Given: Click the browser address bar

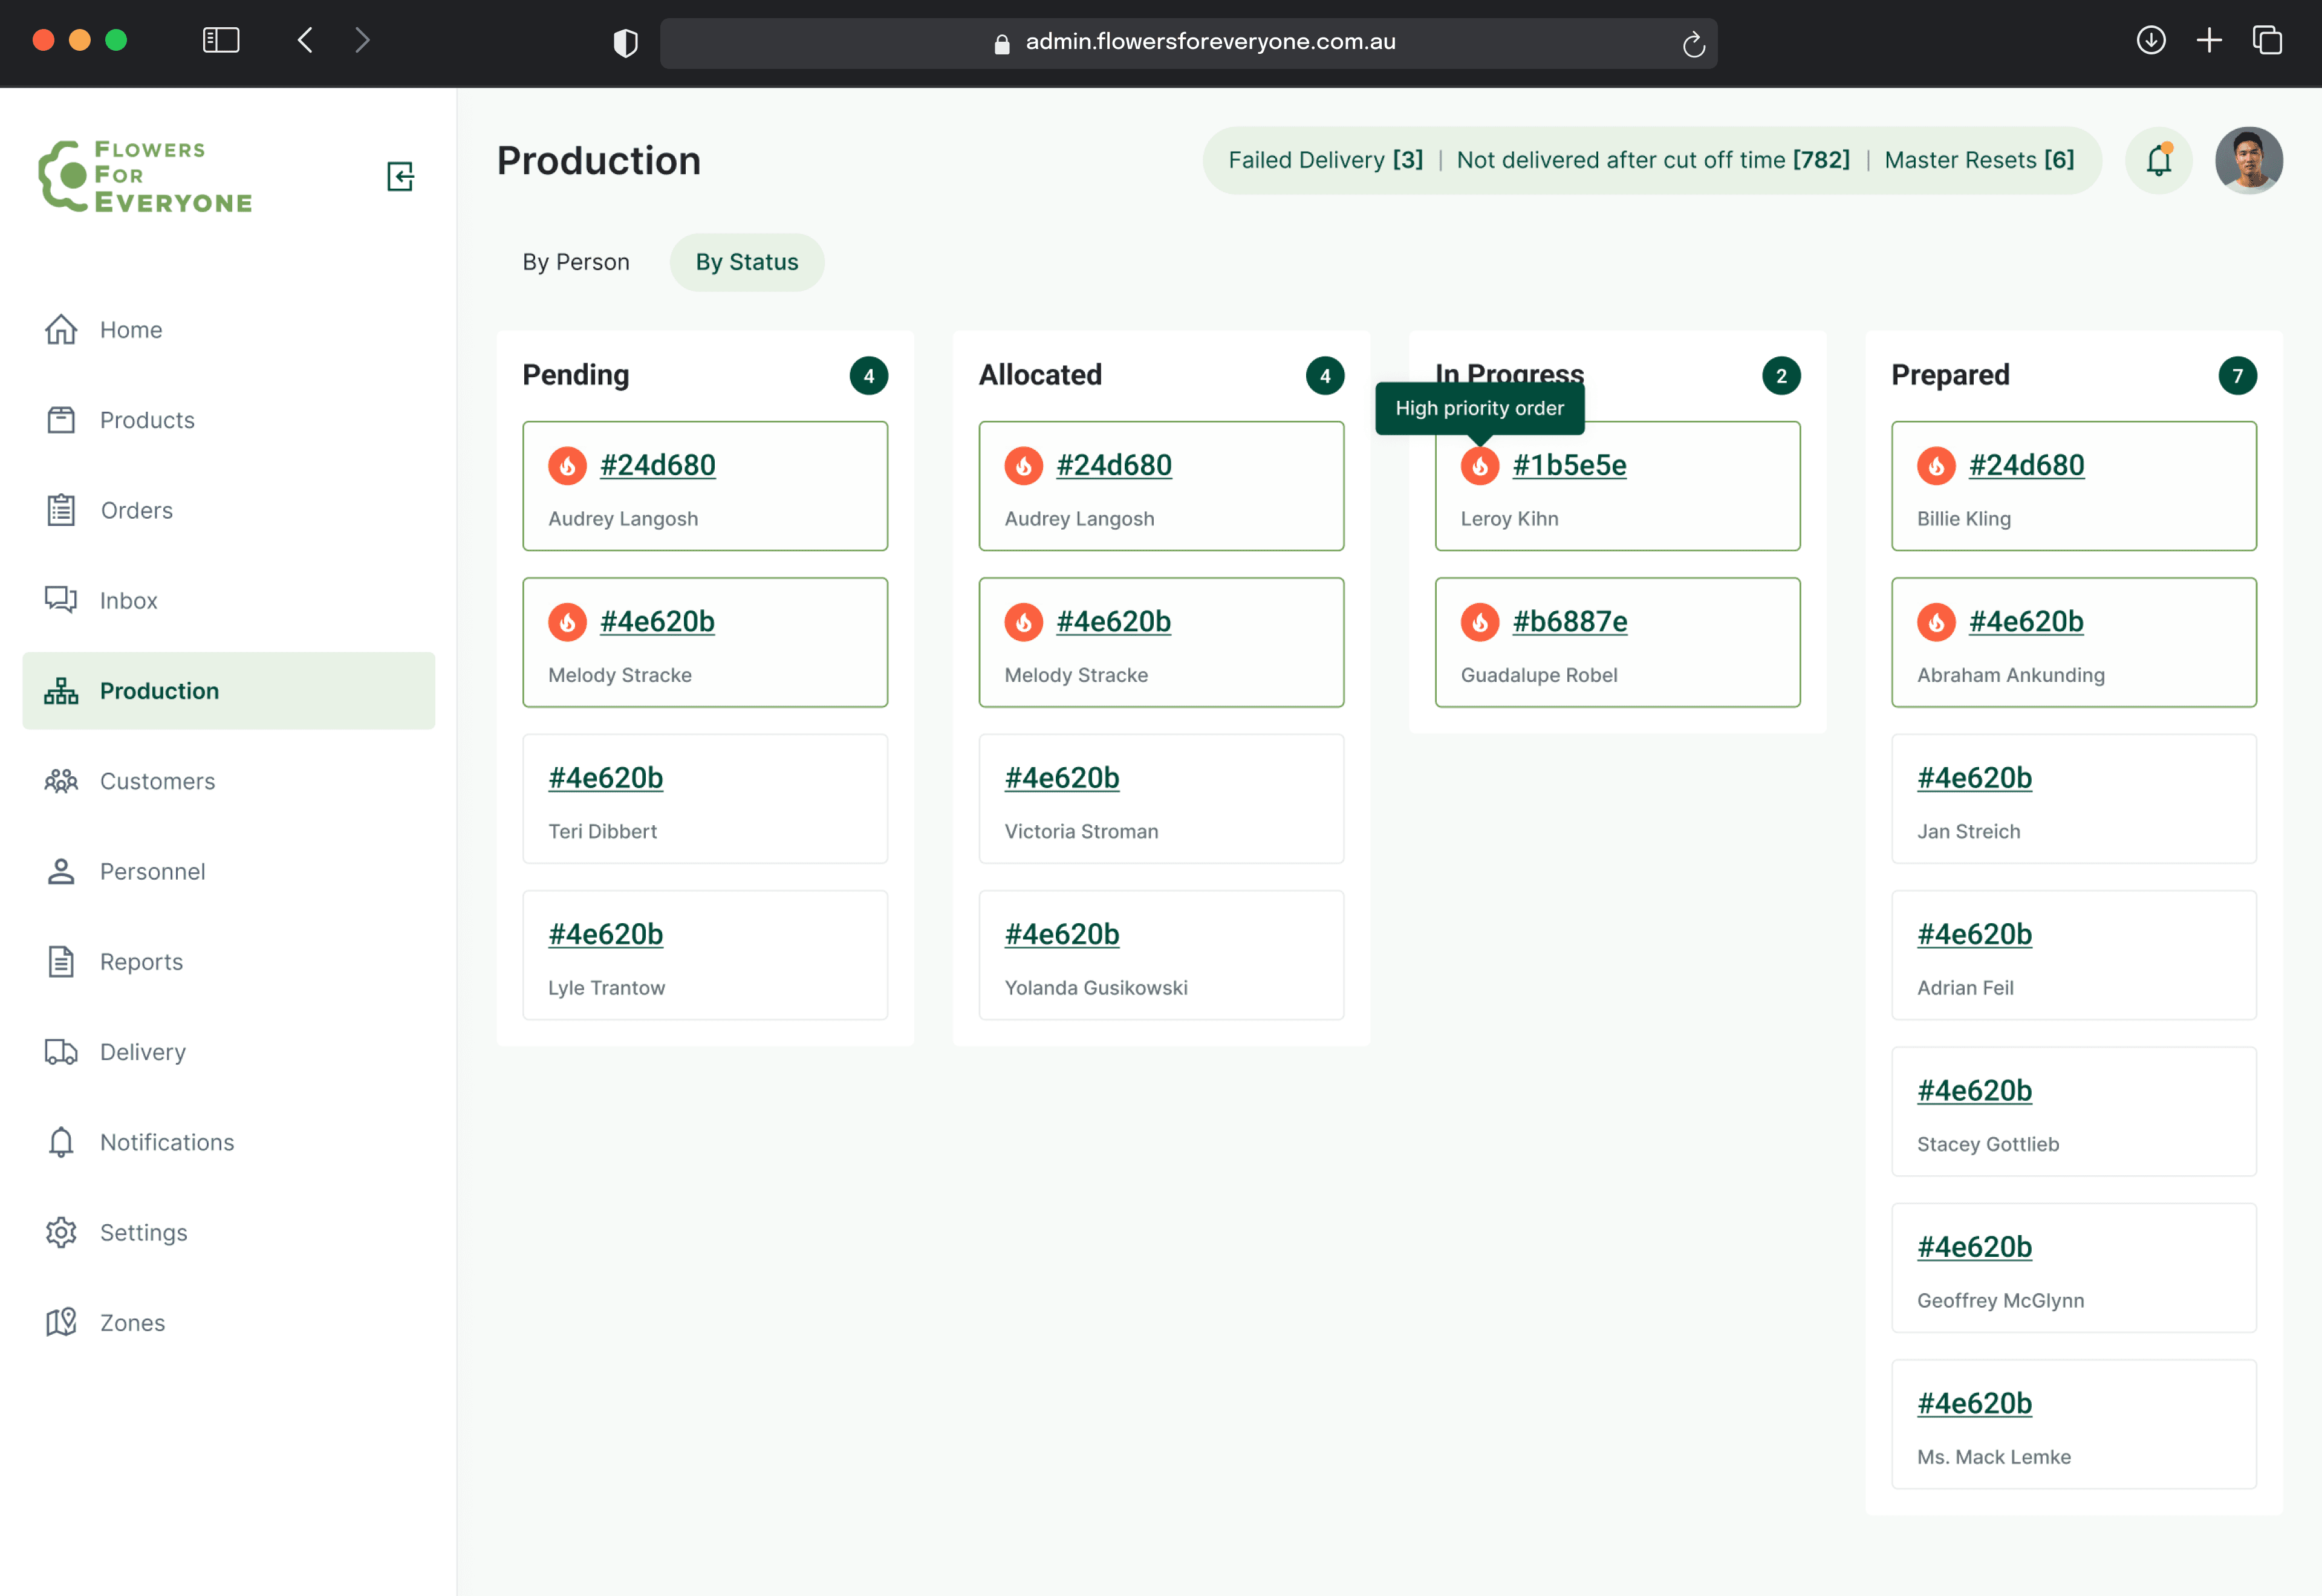Looking at the screenshot, I should click(1188, 42).
